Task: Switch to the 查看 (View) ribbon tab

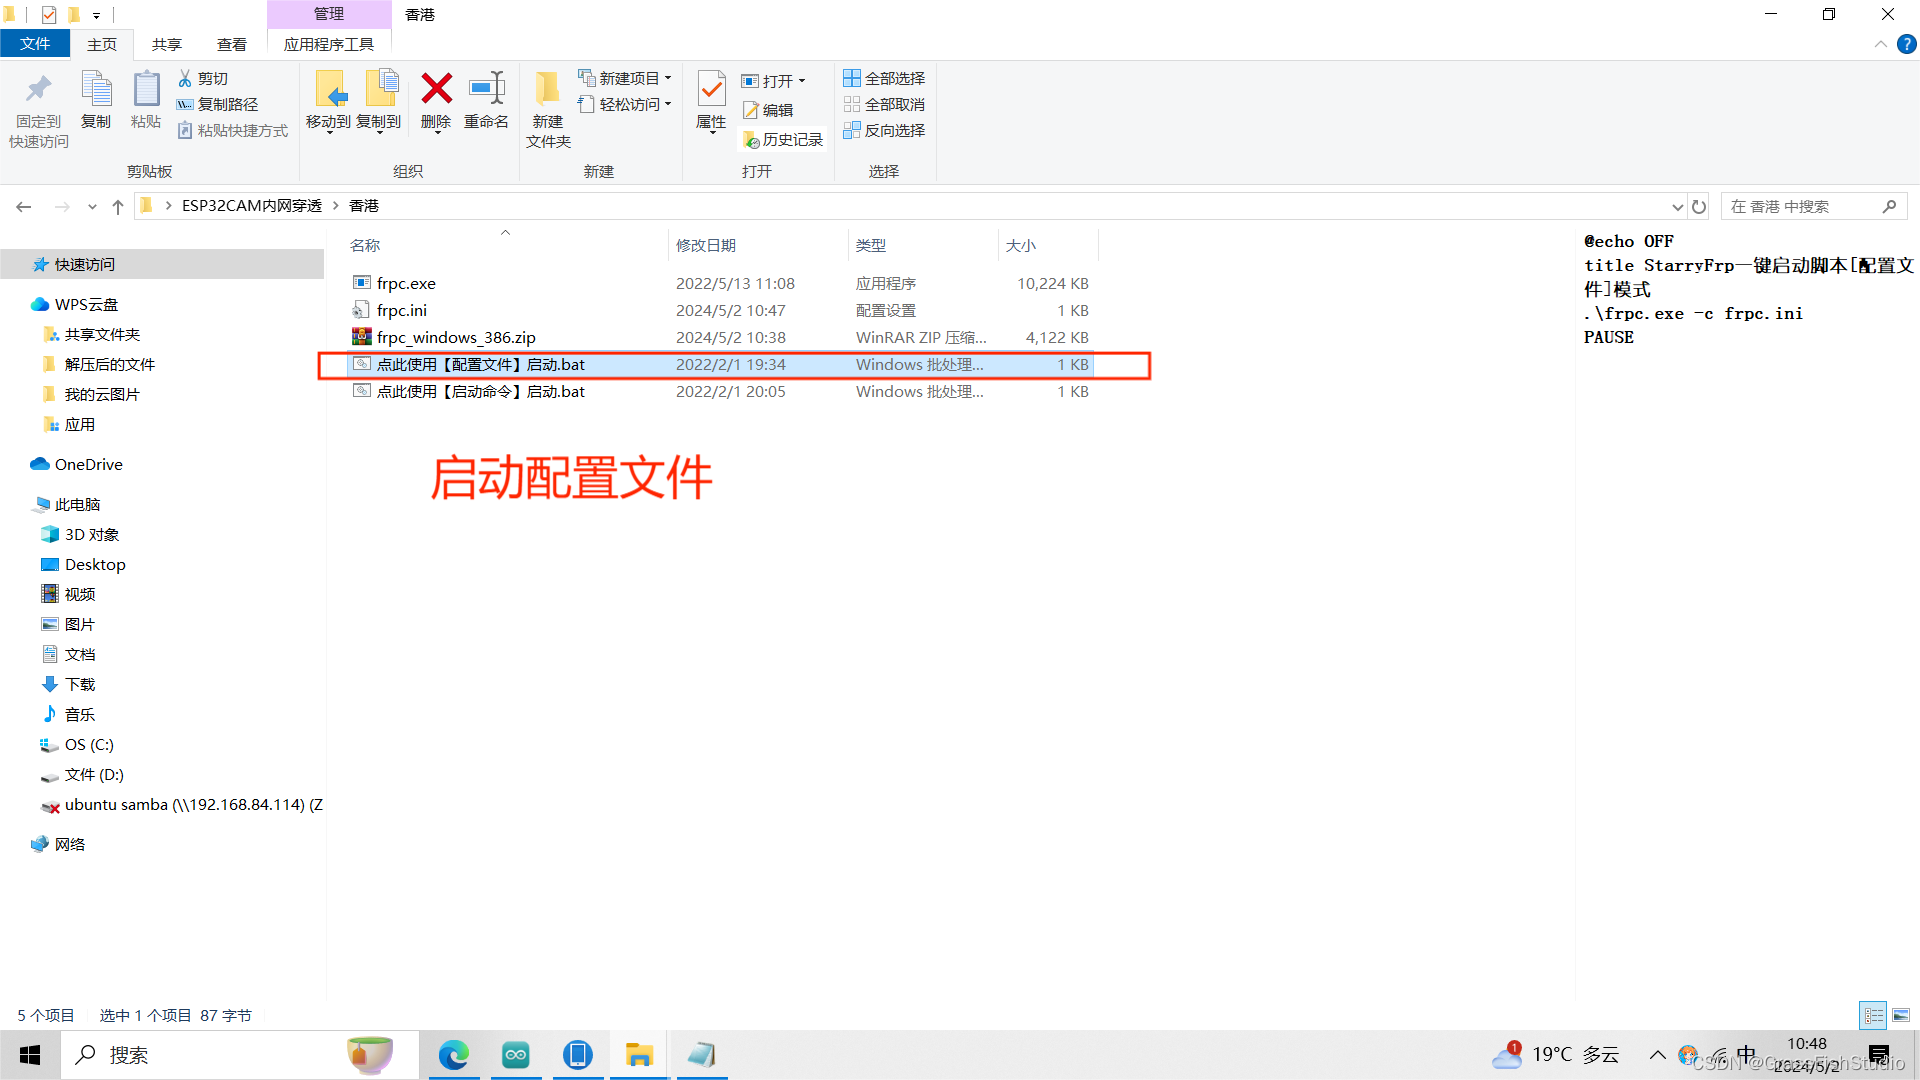Action: click(231, 44)
